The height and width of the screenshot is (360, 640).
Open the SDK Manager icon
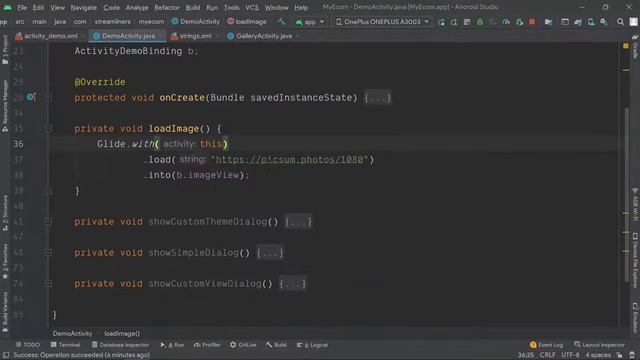604,22
